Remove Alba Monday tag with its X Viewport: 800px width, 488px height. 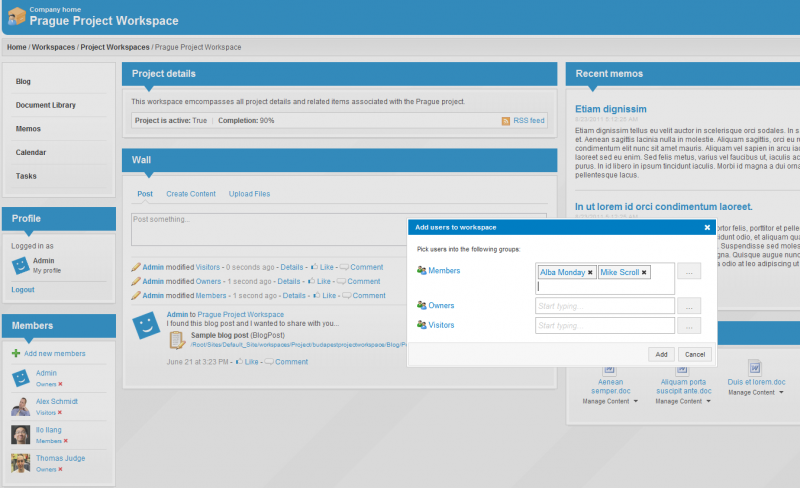click(x=590, y=273)
